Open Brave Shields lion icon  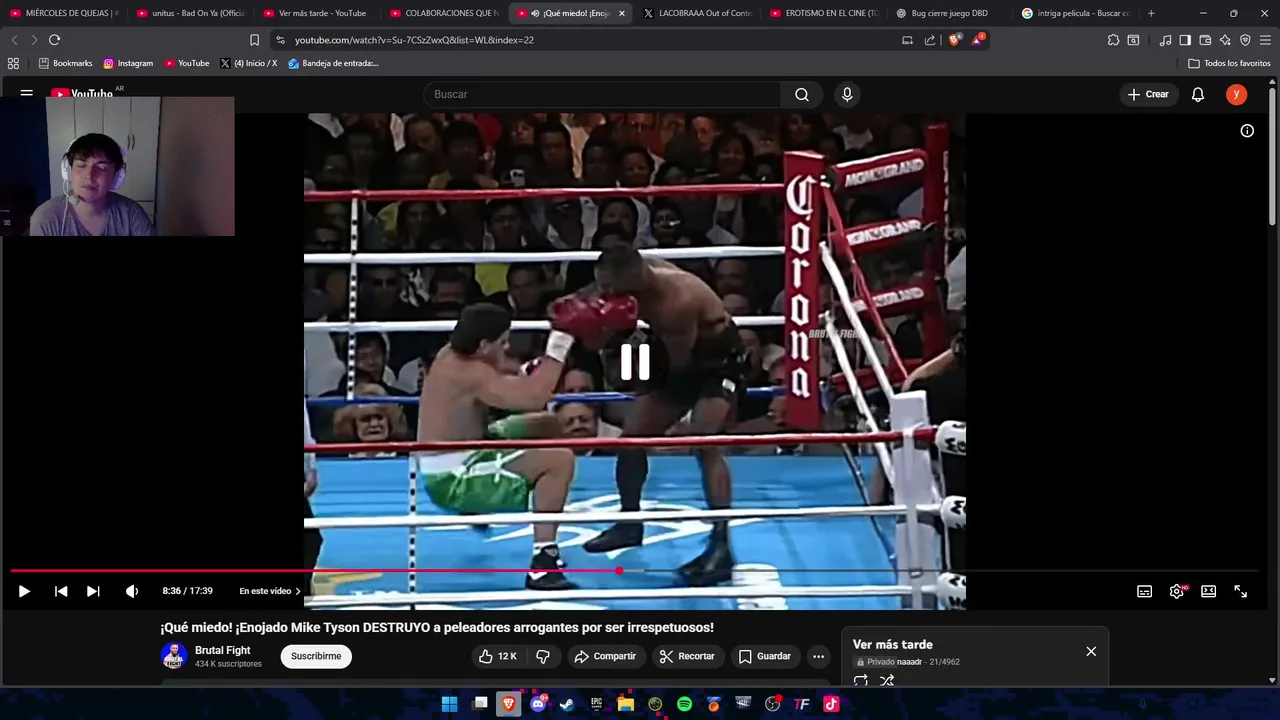click(954, 40)
